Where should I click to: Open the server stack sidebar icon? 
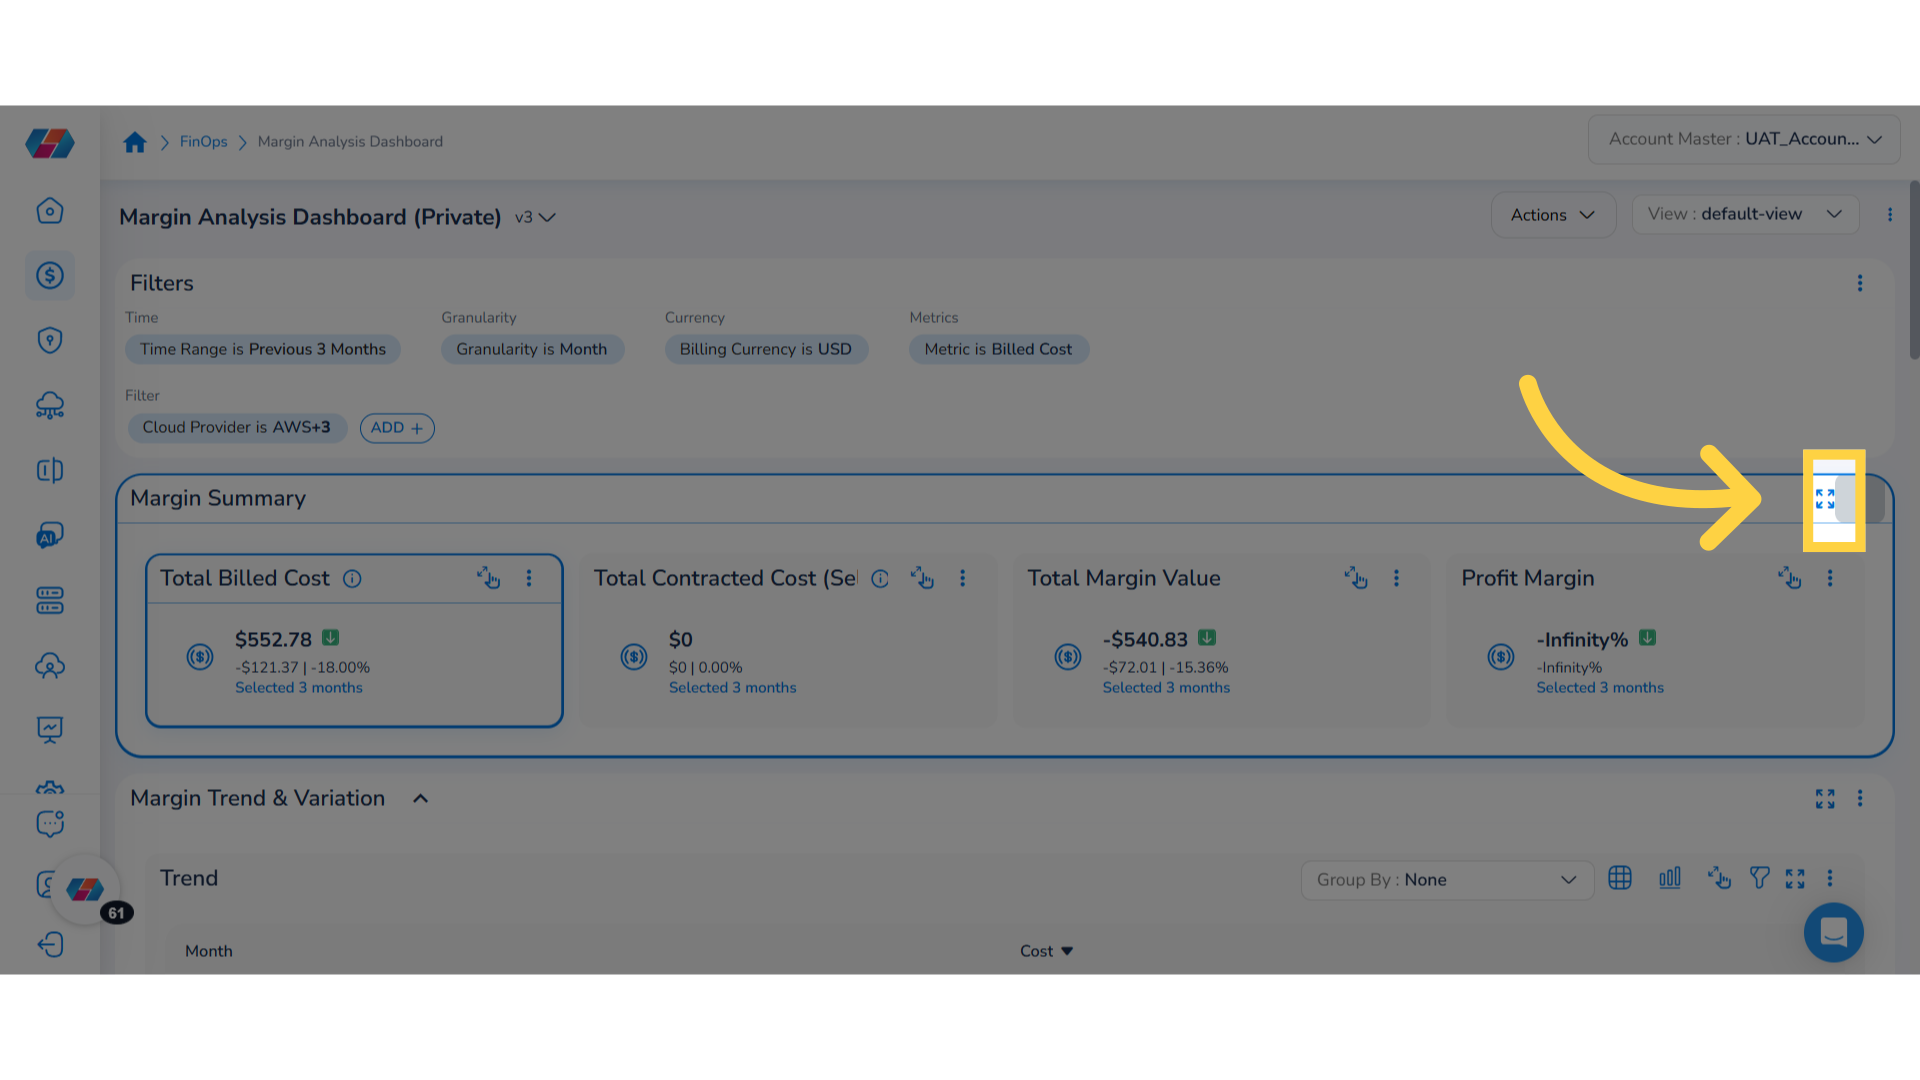(50, 601)
